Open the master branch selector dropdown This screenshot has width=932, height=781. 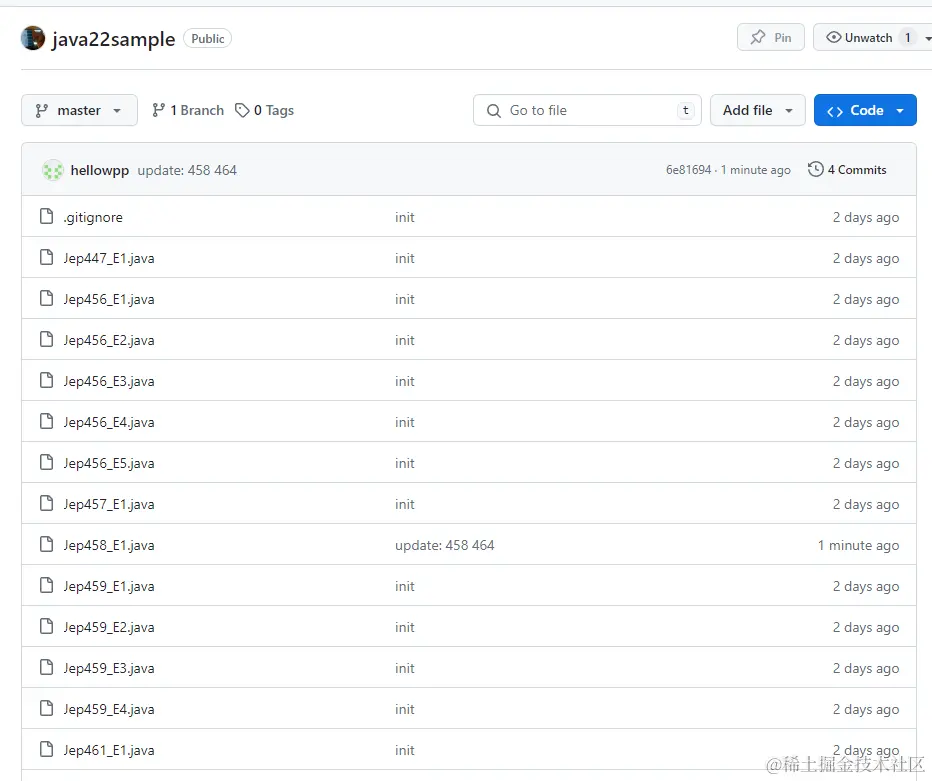click(79, 110)
